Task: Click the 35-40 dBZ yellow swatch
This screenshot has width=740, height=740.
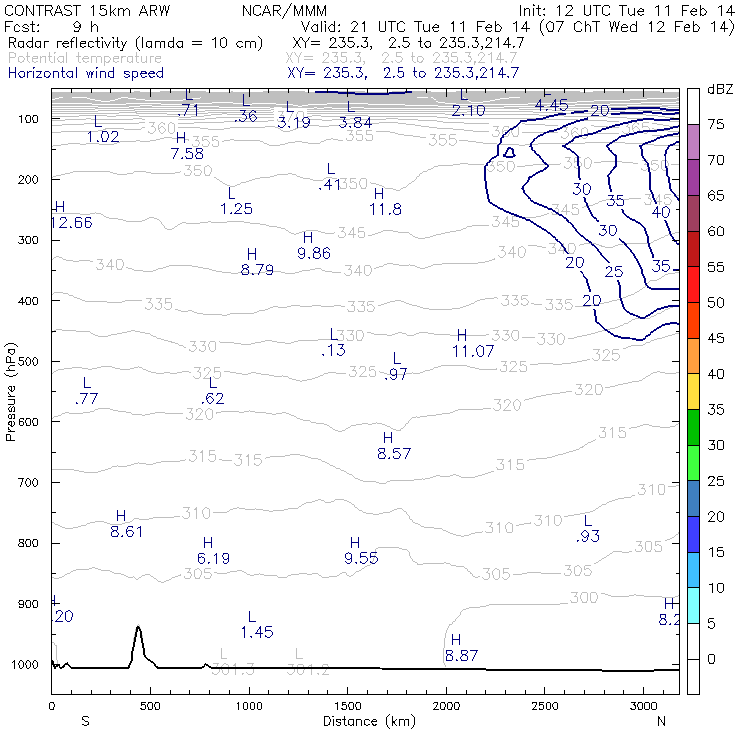Action: (x=693, y=392)
